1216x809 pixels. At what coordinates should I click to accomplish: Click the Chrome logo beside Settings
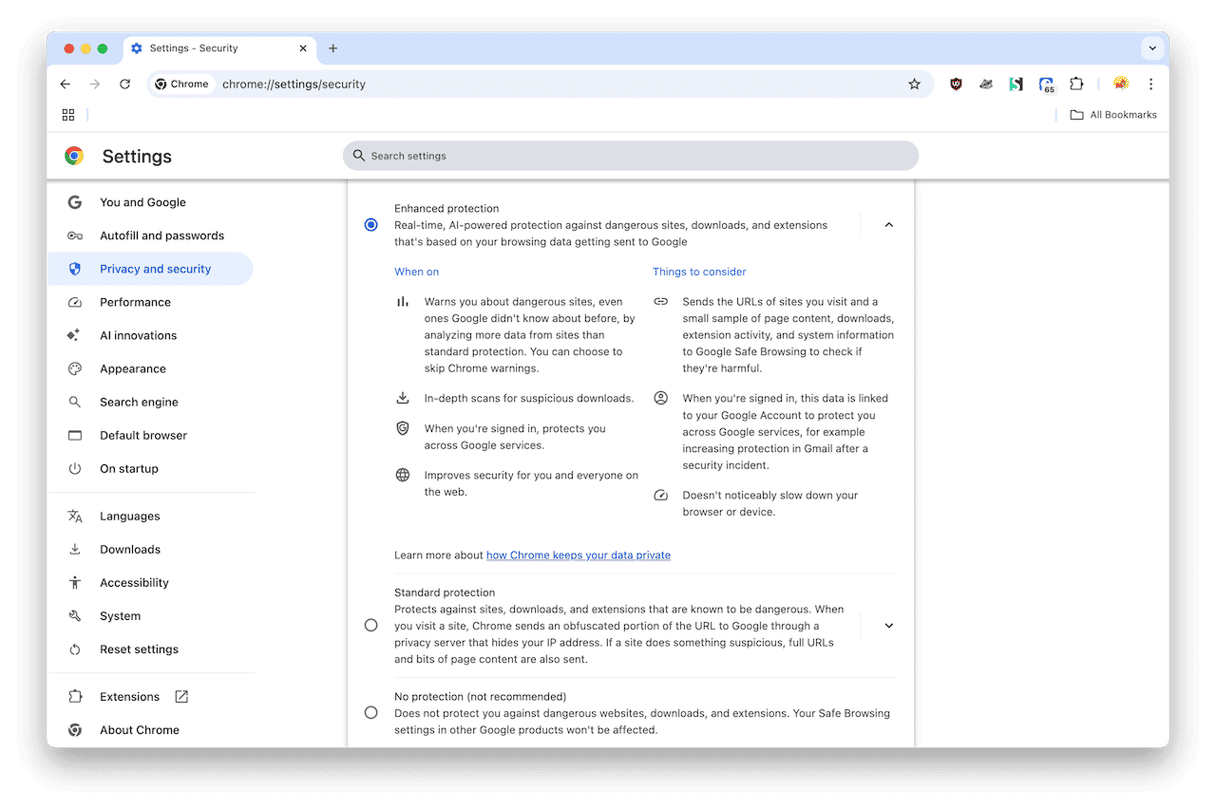74,156
